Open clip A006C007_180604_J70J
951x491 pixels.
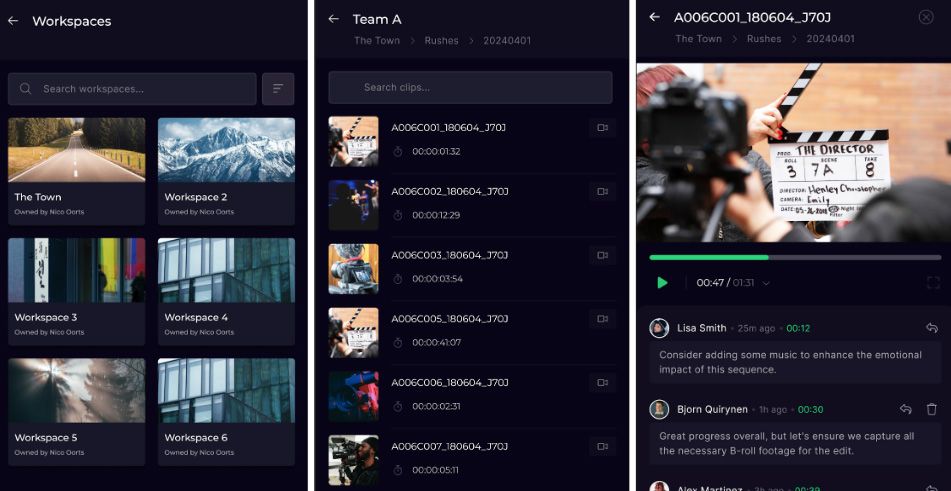(x=472, y=460)
